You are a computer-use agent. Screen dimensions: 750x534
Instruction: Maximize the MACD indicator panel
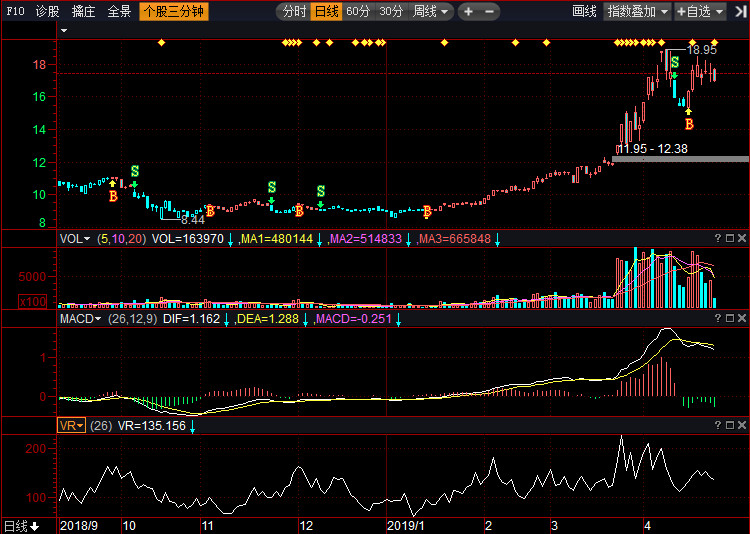coord(730,318)
